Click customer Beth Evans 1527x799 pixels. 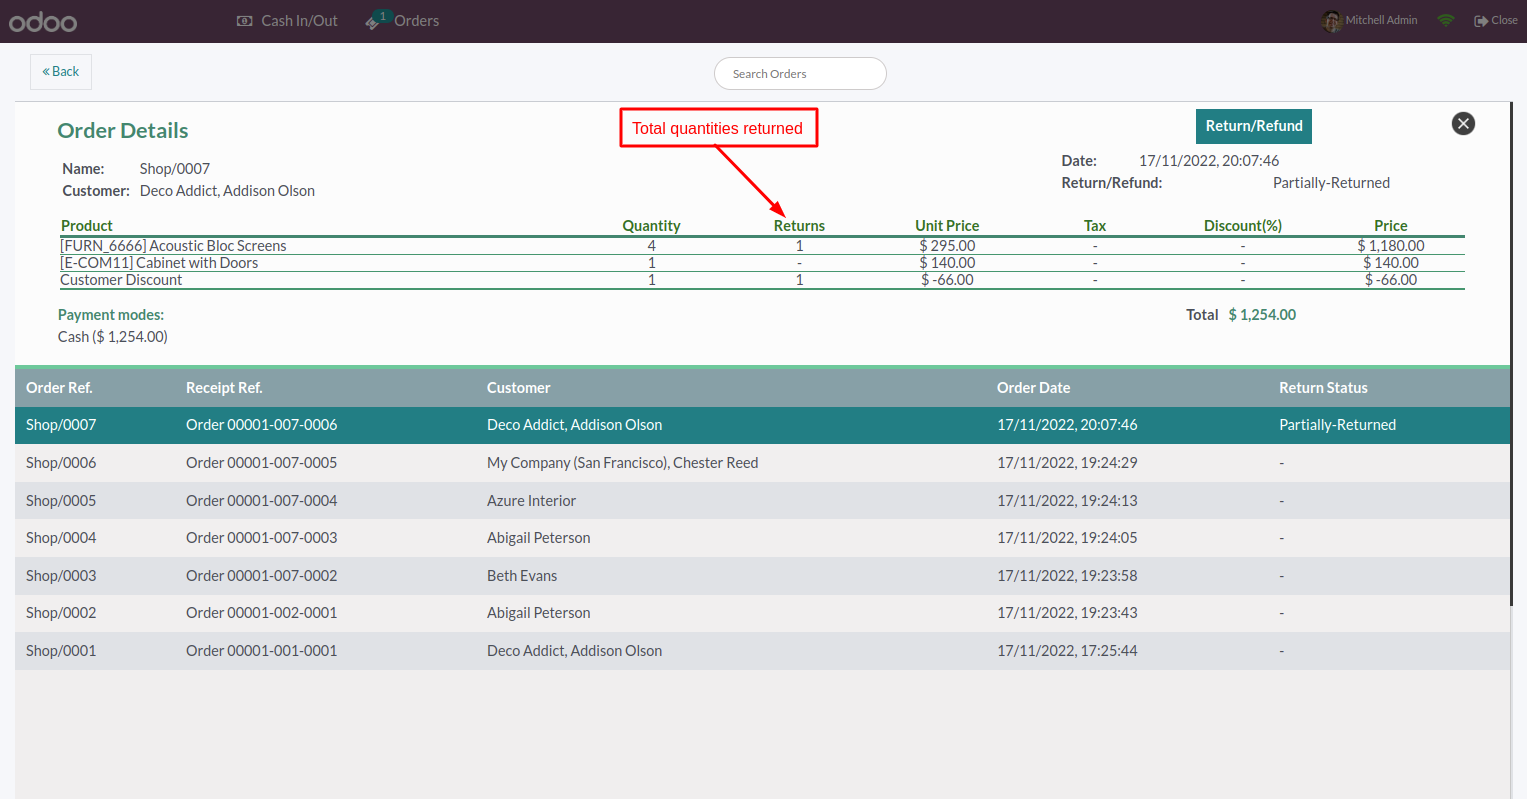tap(522, 576)
